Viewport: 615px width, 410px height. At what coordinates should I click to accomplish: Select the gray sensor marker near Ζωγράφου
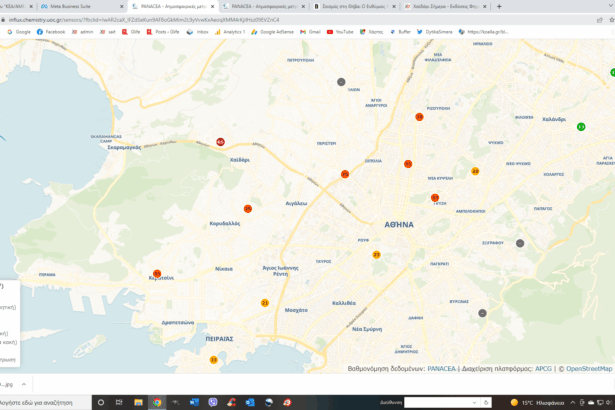click(x=520, y=243)
